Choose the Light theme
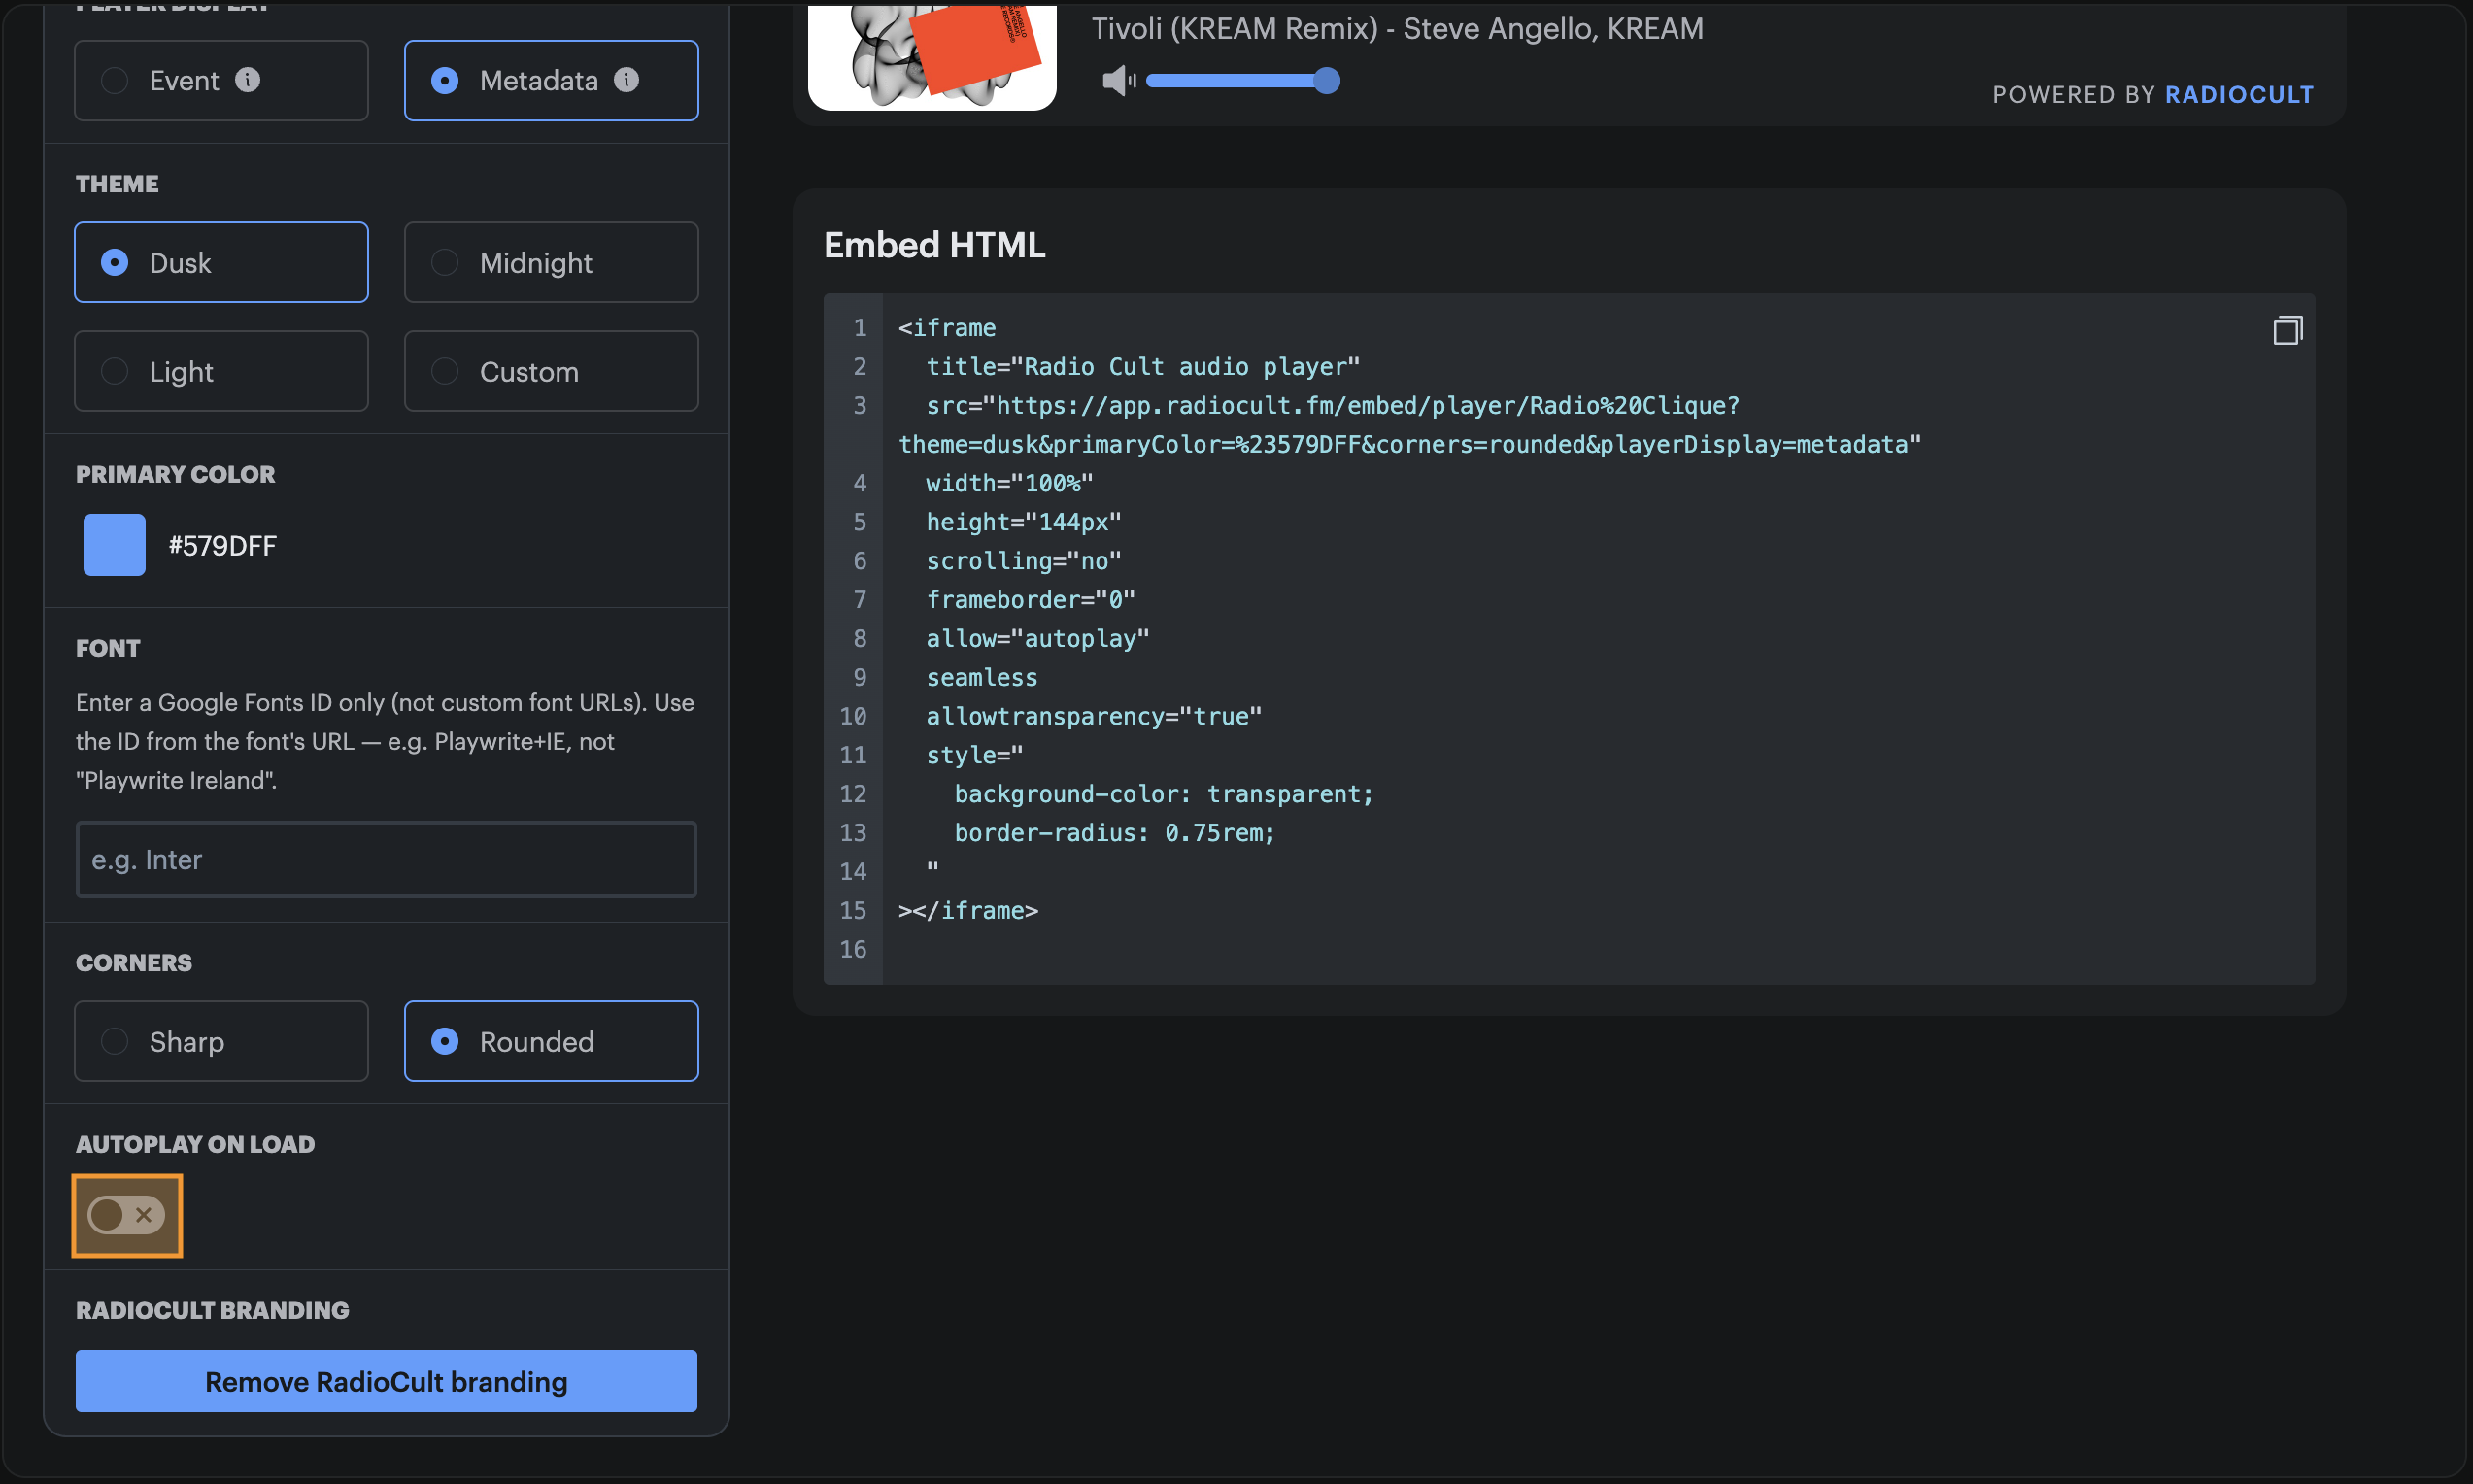Viewport: 2473px width, 1484px height. (x=221, y=372)
